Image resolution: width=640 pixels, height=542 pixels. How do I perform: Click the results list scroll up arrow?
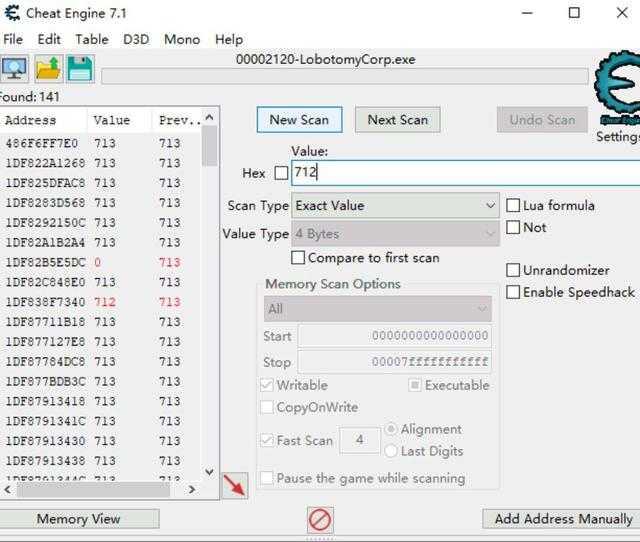(210, 117)
